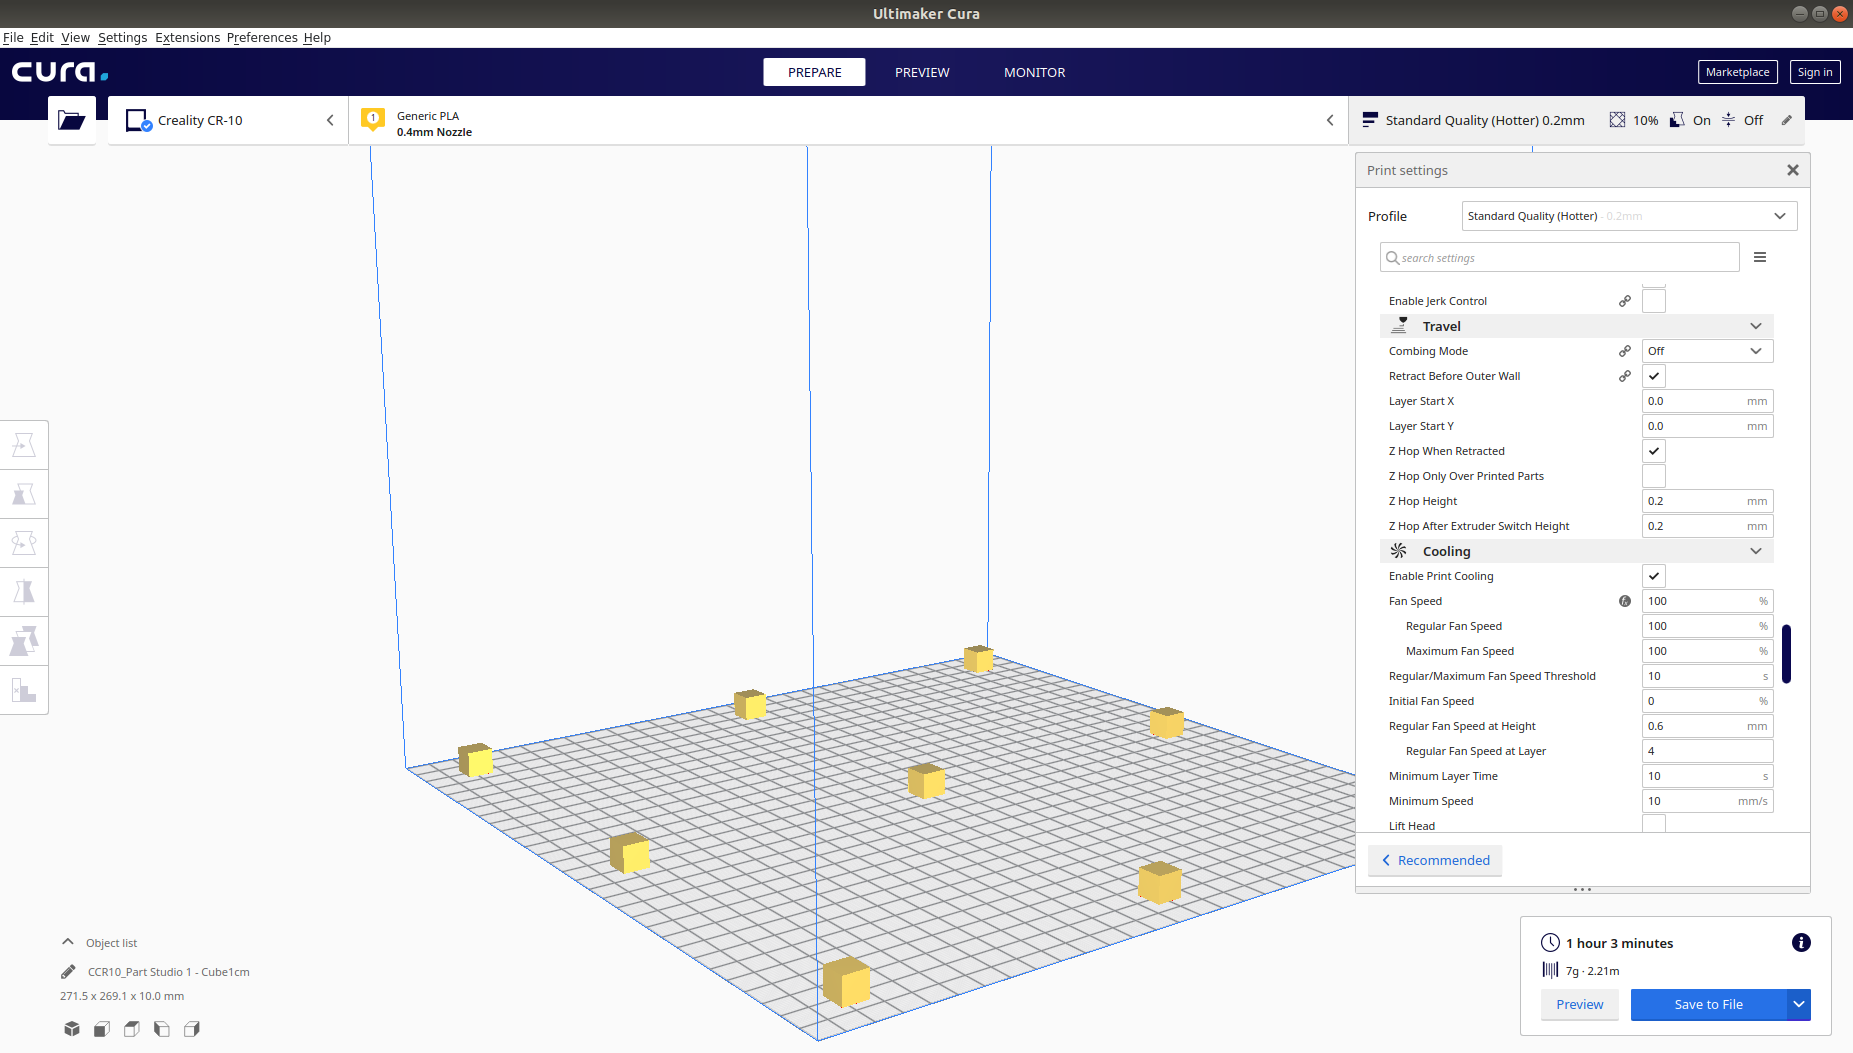Image resolution: width=1853 pixels, height=1053 pixels.
Task: Select the Rotate tool in left toolbar
Action: pyautogui.click(x=24, y=543)
